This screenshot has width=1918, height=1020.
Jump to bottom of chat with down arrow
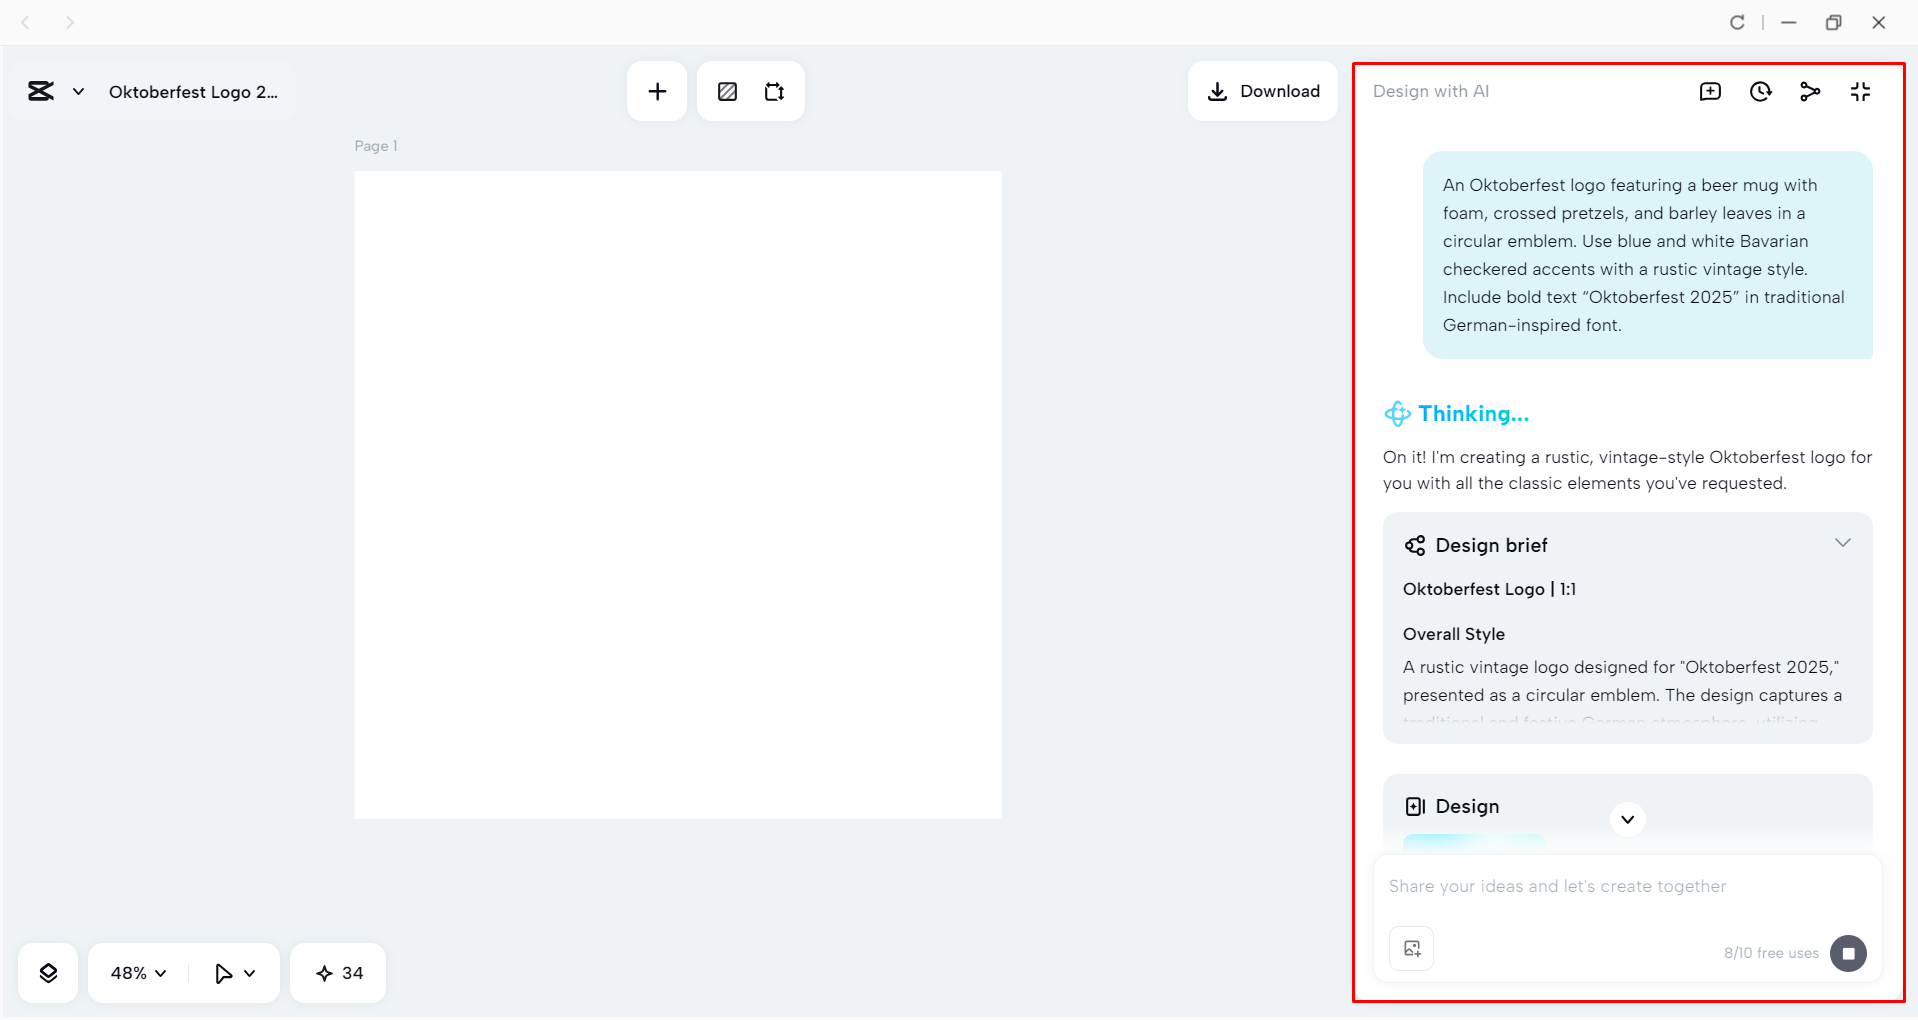[x=1627, y=819]
